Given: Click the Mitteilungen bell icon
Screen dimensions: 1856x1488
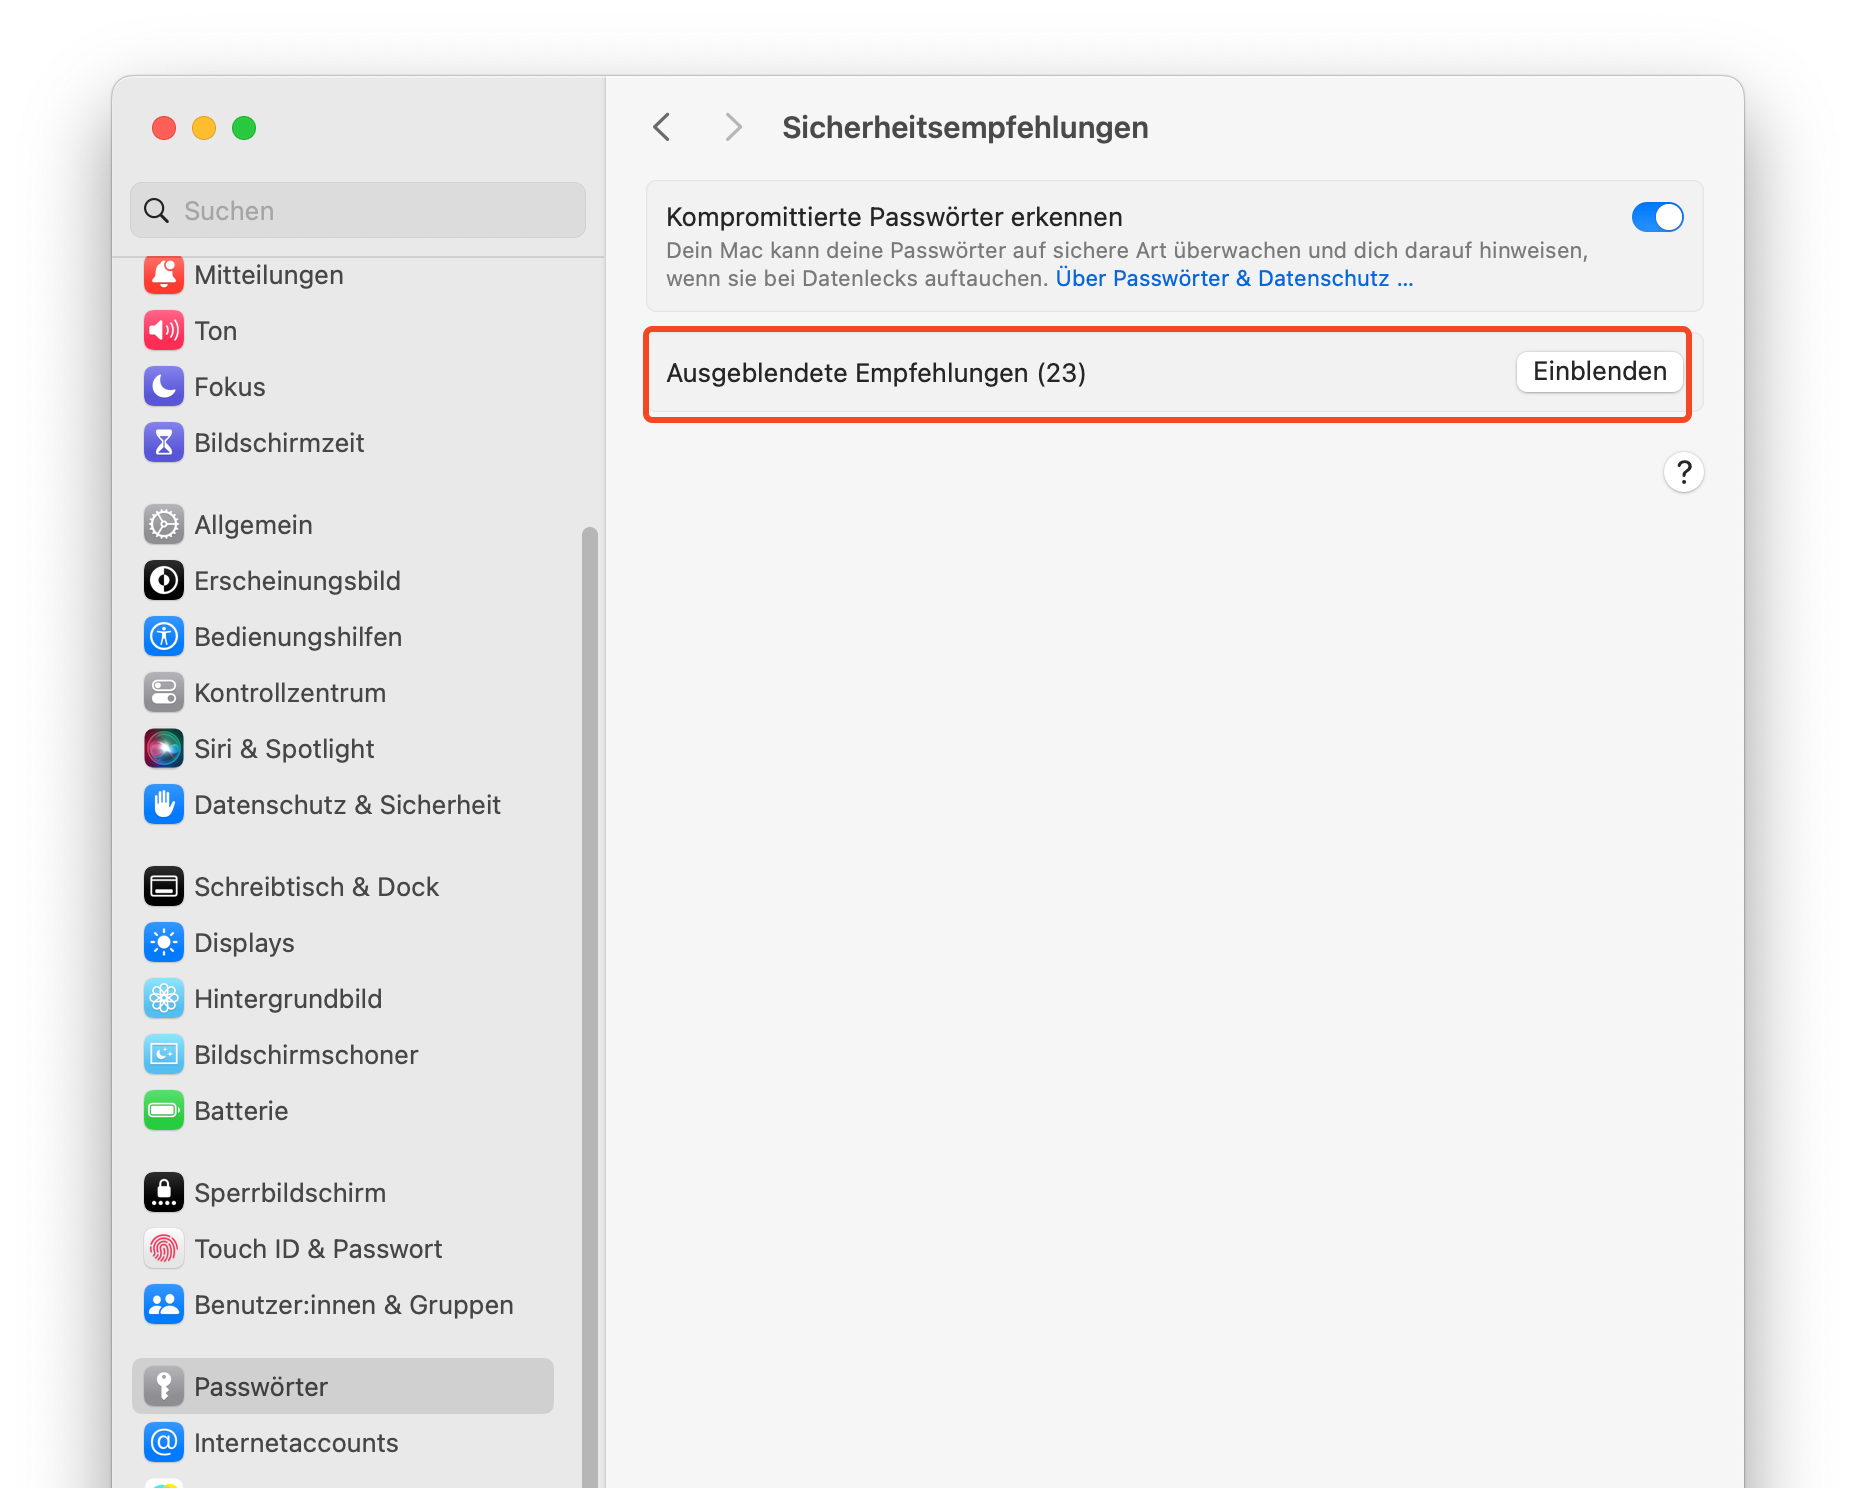Looking at the screenshot, I should click(x=164, y=275).
